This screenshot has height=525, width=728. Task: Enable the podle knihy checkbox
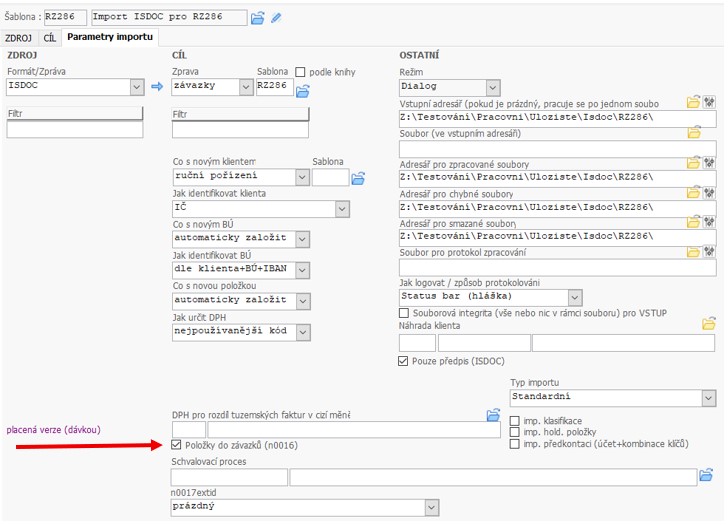(x=300, y=72)
